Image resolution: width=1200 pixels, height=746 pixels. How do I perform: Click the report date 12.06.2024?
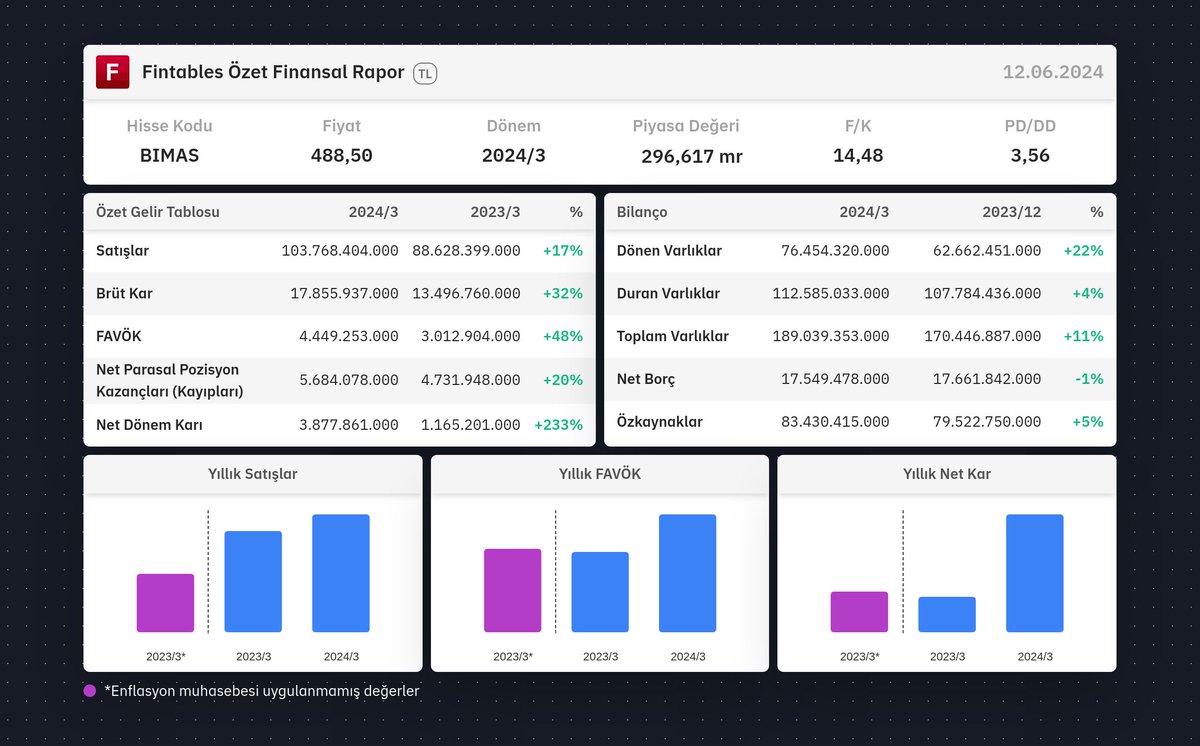click(x=1053, y=72)
